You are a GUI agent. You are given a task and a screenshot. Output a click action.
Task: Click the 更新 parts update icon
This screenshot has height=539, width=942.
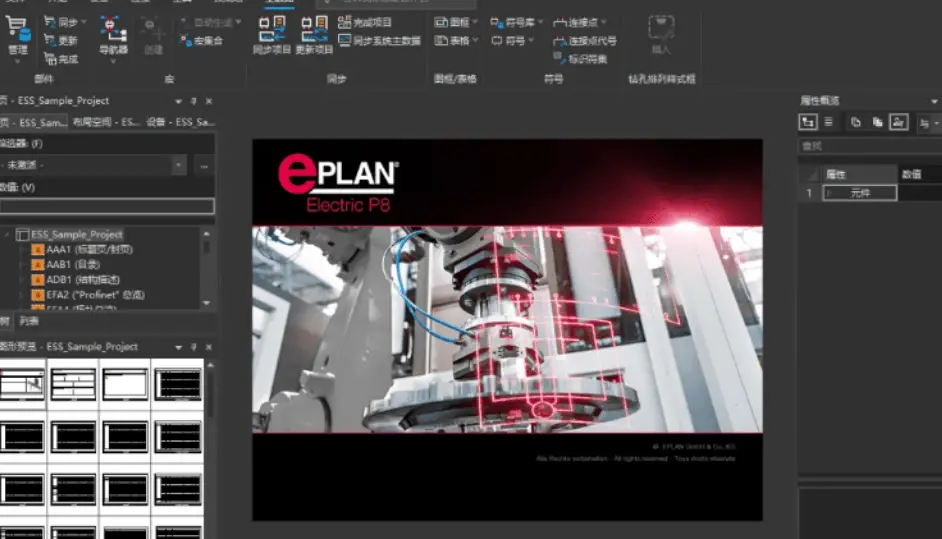(50, 40)
